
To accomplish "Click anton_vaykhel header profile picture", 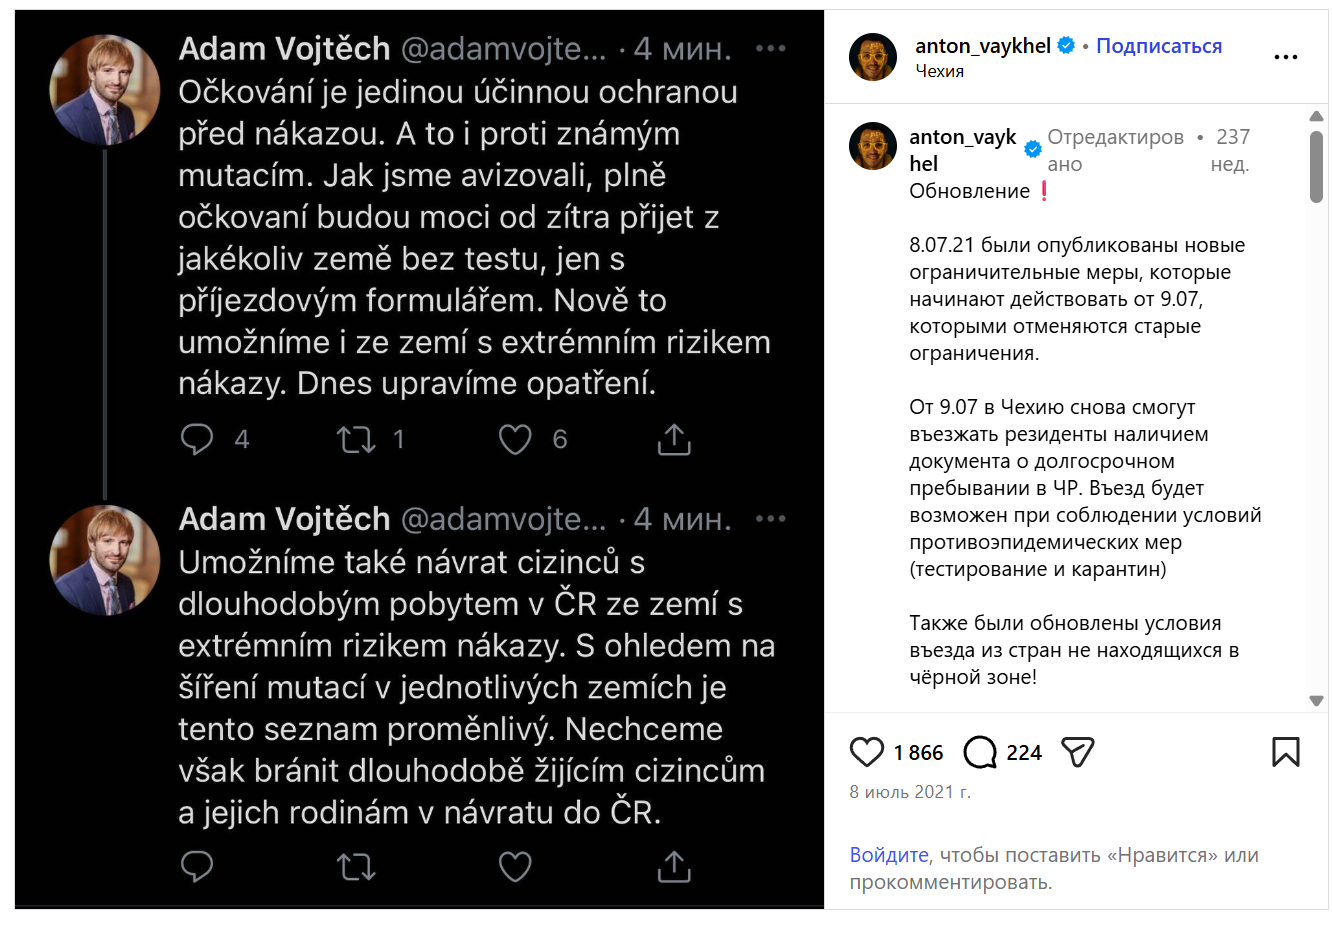I will point(873,57).
